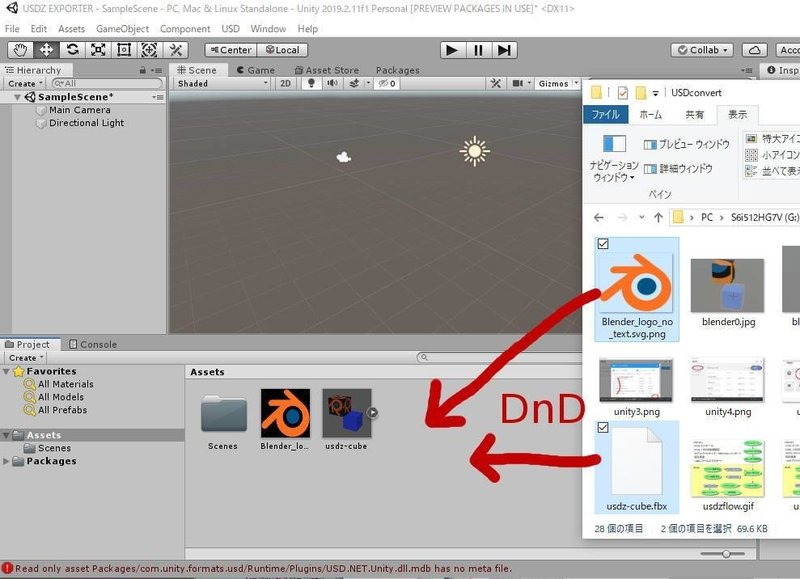Toggle handle rotation Local button
Screen dimensions: 800x579
point(282,50)
